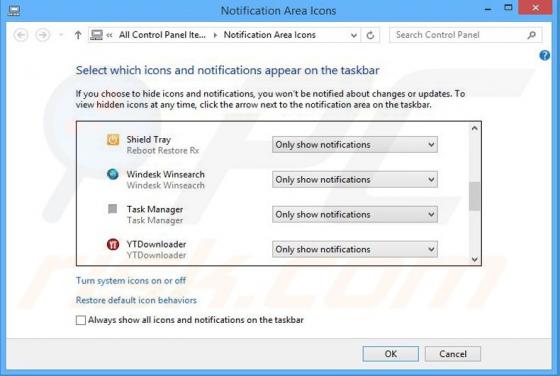The height and width of the screenshot is (376, 560).
Task: Click the address bar overflow chevrons
Action: tap(110, 35)
